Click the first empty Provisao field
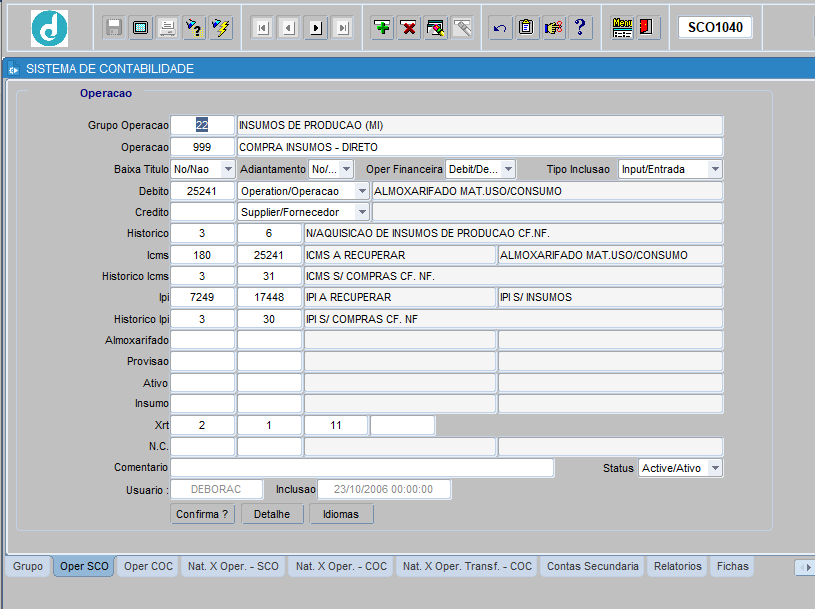815x609 pixels. (202, 361)
